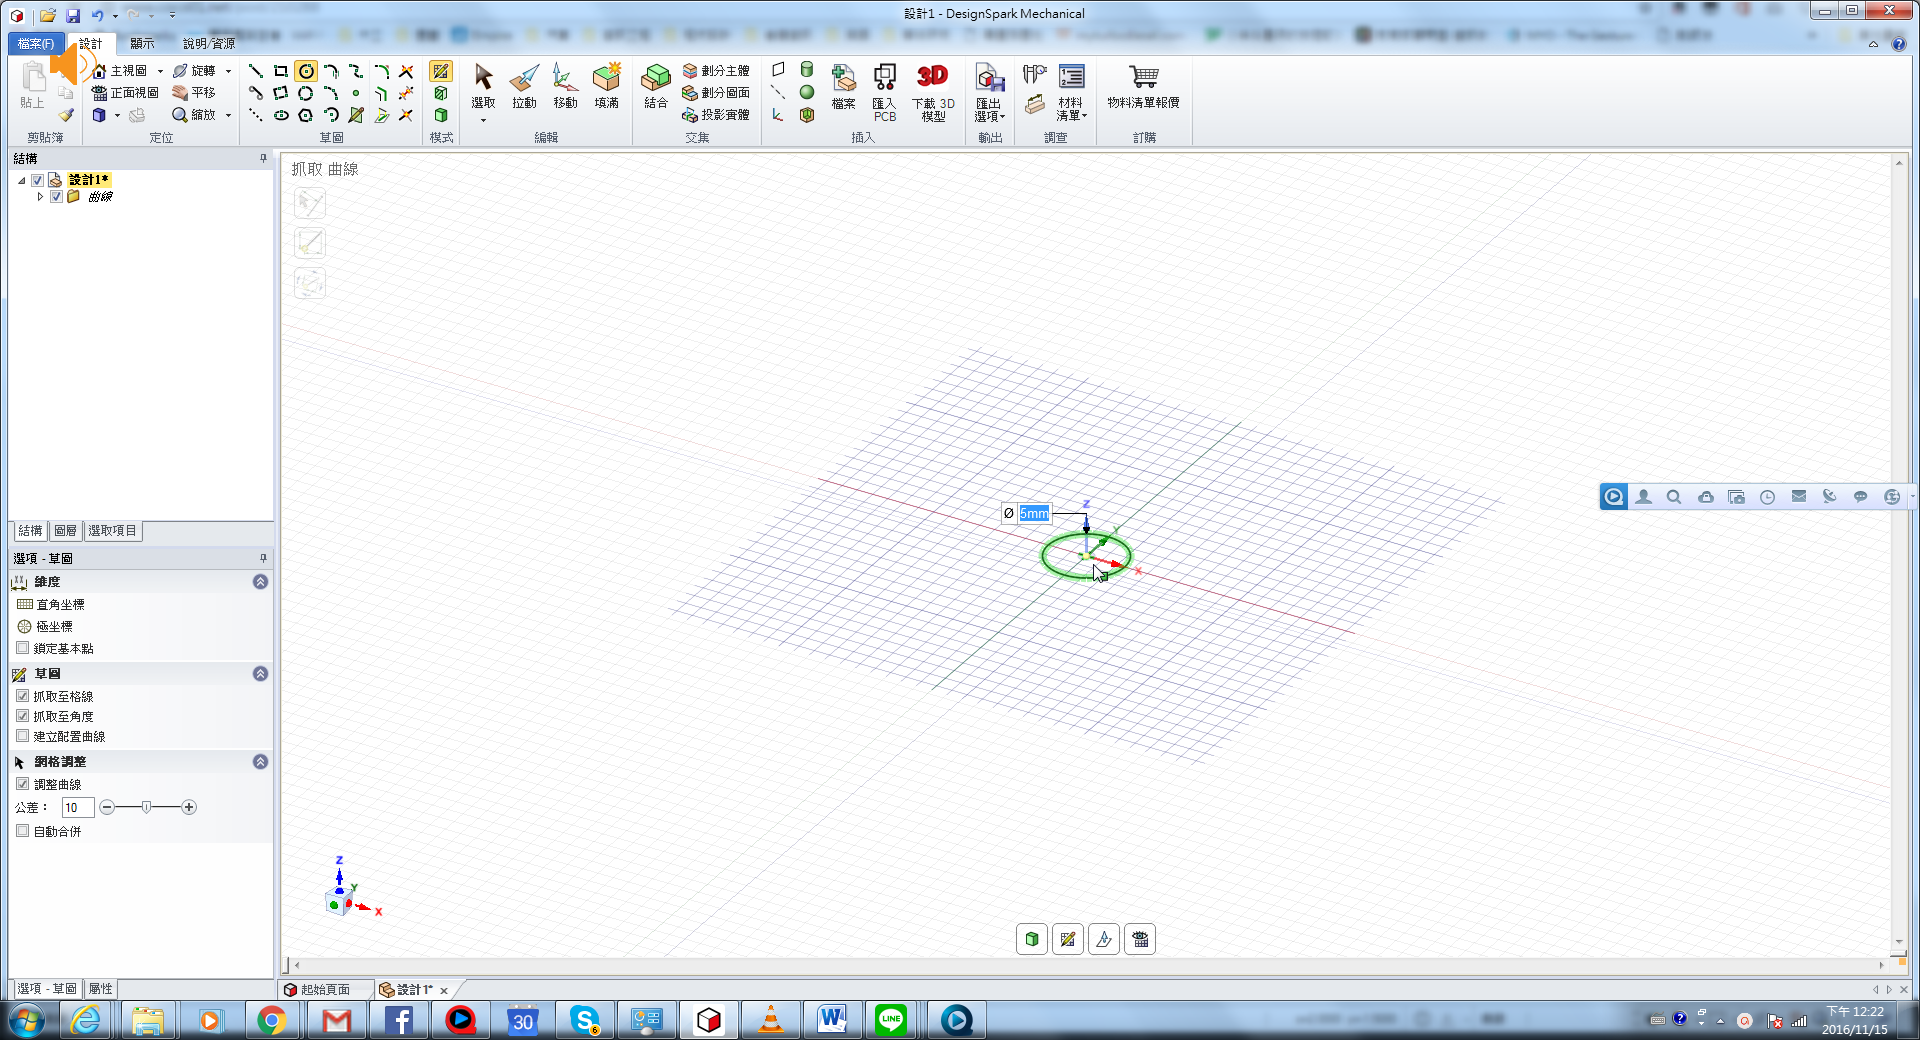Switch to 3D Mode in ribbon
The width and height of the screenshot is (1920, 1040).
[441, 115]
